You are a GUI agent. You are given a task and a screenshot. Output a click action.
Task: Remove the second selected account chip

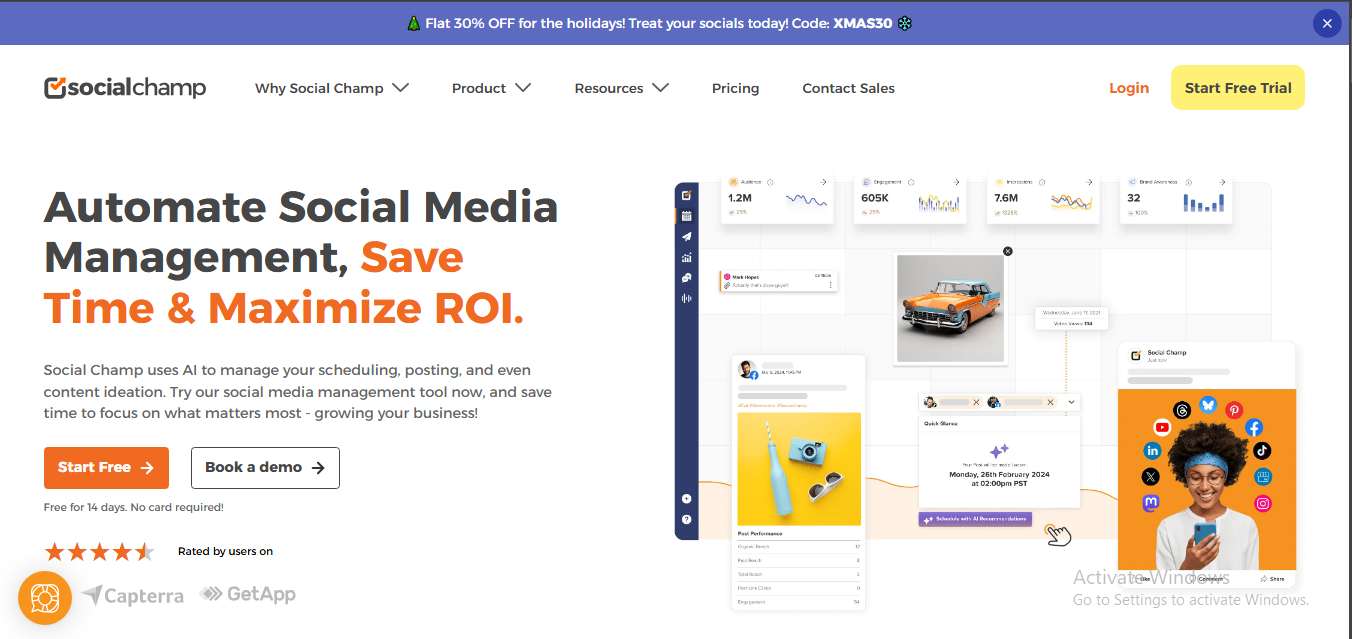(x=1051, y=402)
